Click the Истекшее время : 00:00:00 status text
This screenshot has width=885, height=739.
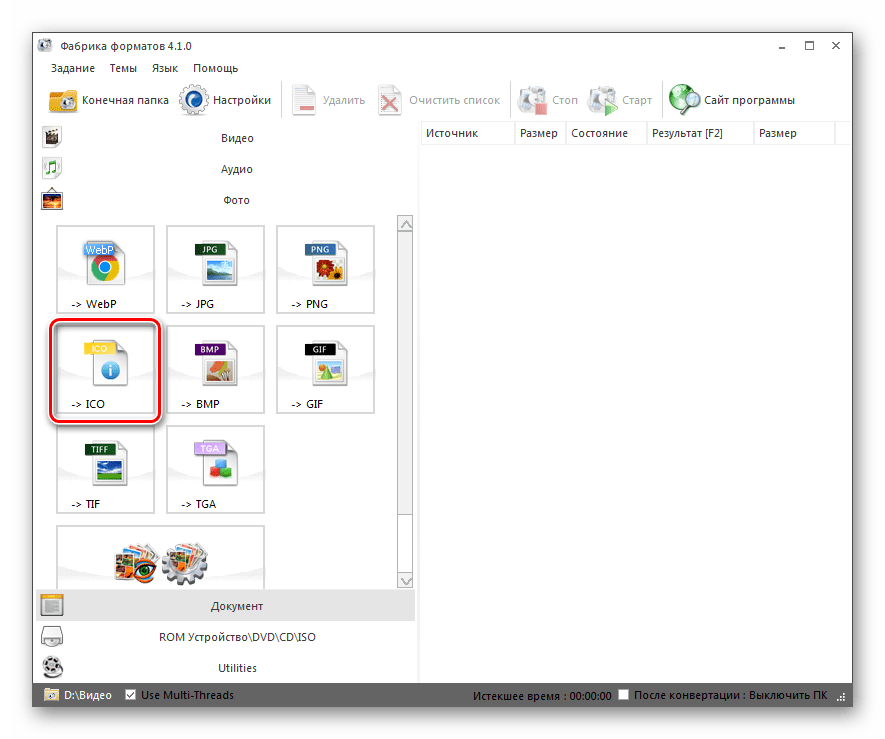[542, 696]
